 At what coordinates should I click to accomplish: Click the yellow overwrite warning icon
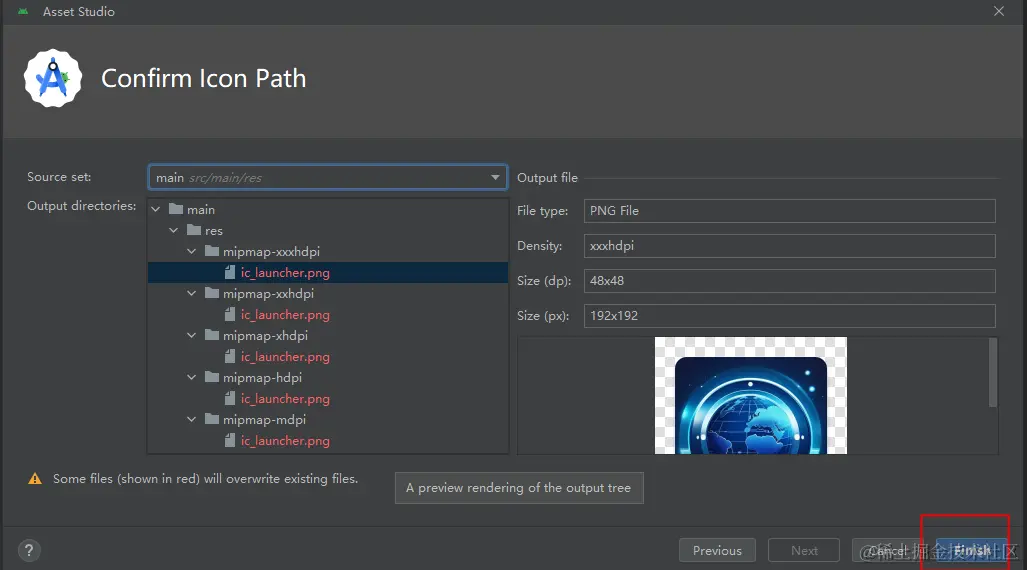click(x=35, y=479)
